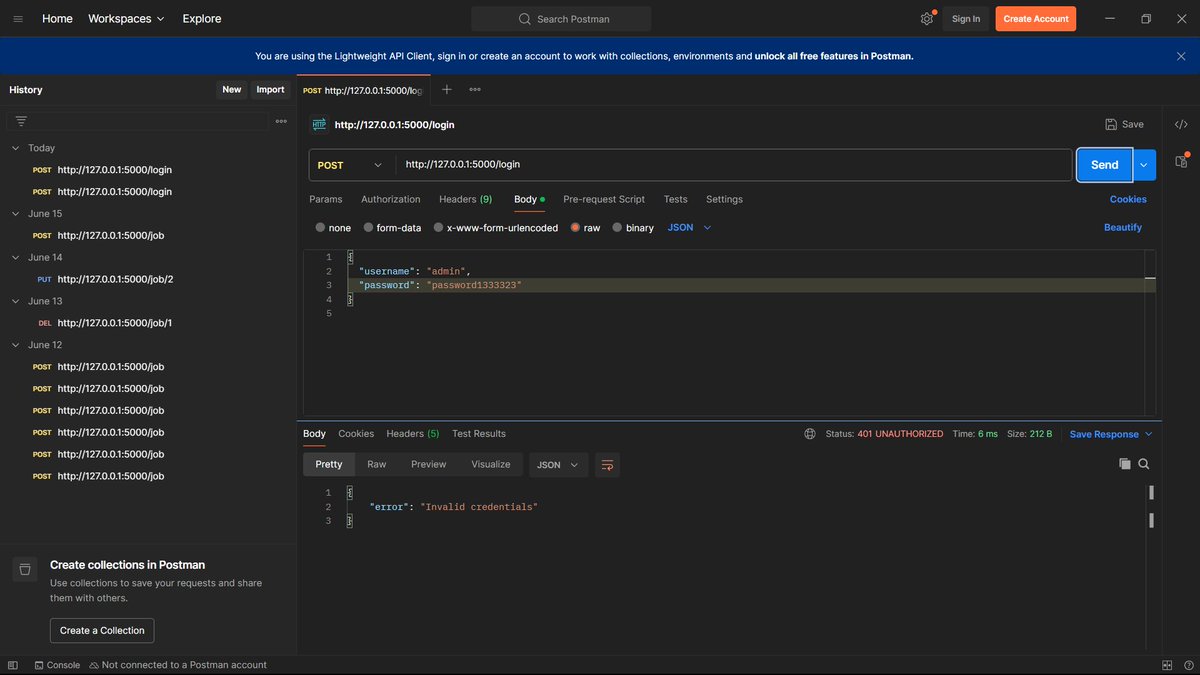1200x675 pixels.
Task: Click the Create Account button
Action: coord(1036,19)
